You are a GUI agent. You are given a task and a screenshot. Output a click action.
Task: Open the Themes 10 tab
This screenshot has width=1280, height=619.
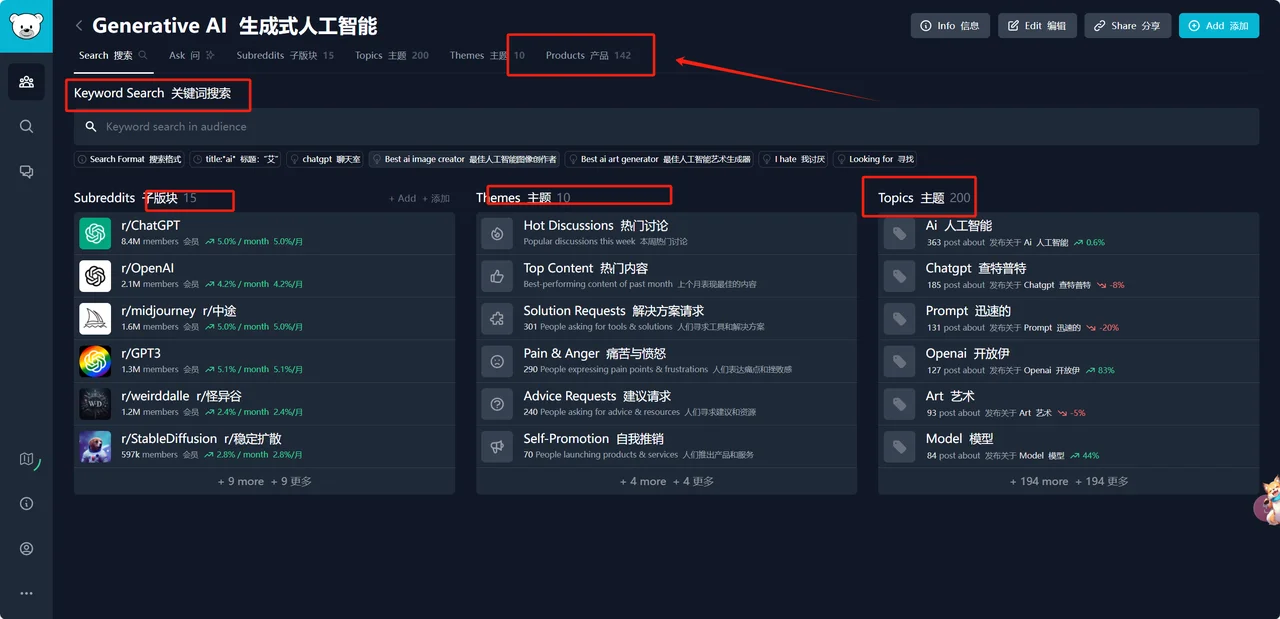click(x=487, y=55)
